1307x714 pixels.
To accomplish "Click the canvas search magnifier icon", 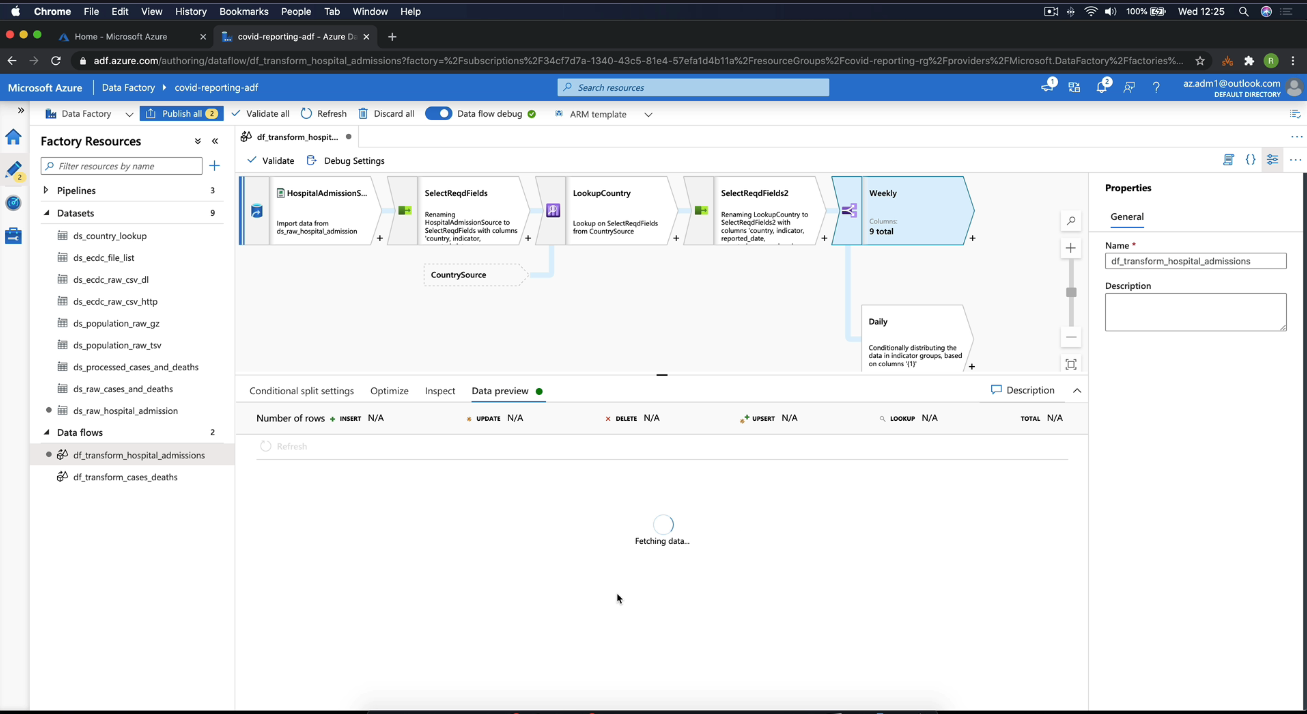I will click(x=1071, y=221).
